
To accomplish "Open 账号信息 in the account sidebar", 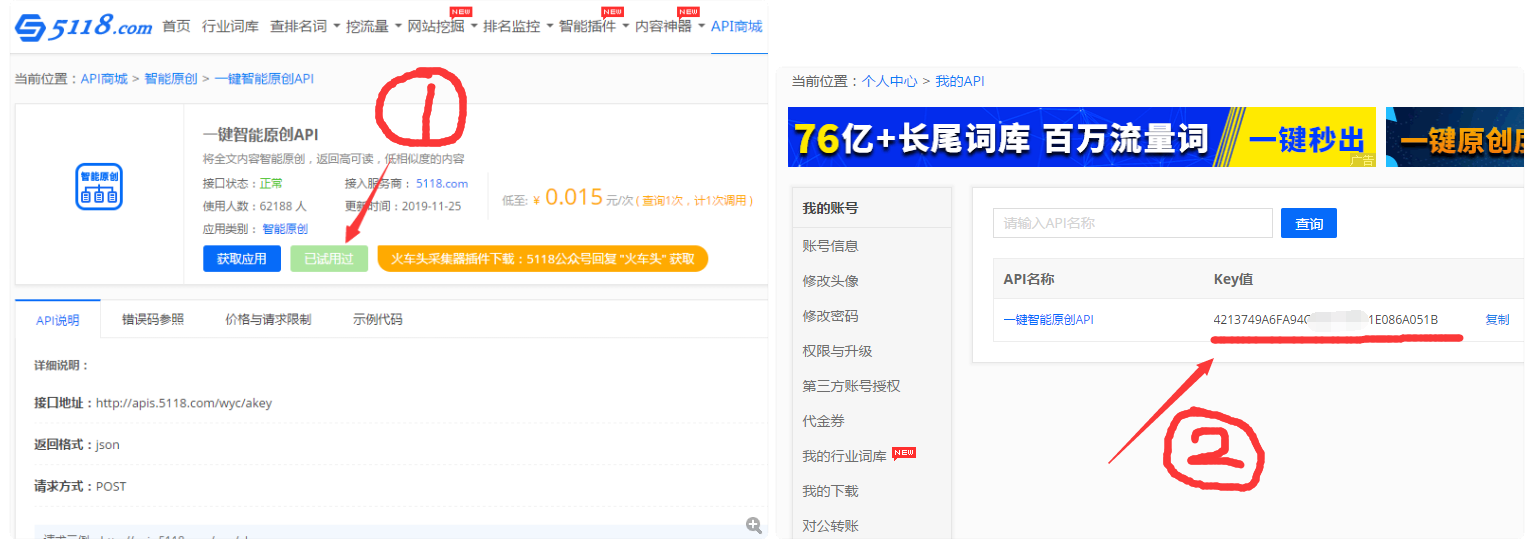I will tap(830, 246).
